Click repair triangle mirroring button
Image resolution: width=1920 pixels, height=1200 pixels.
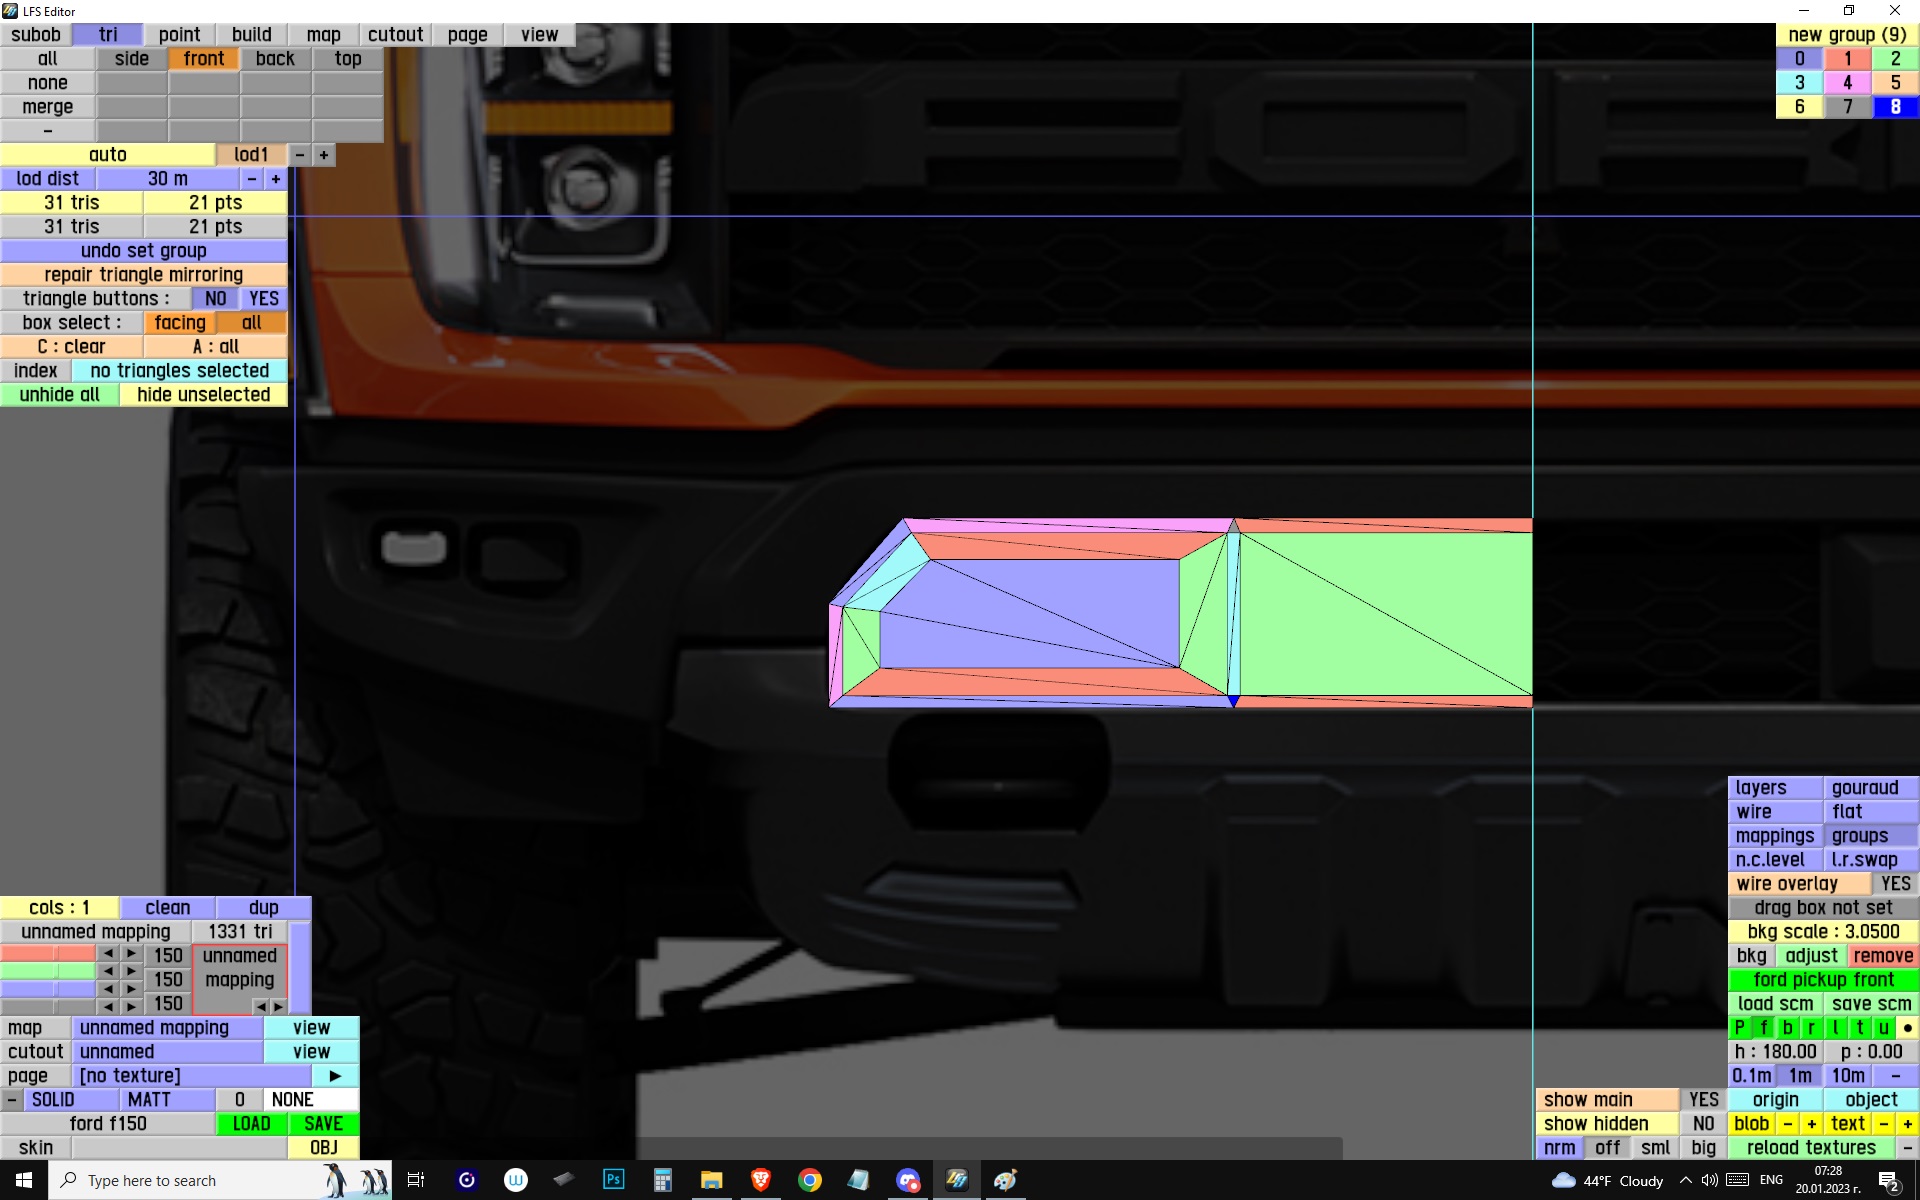click(143, 275)
